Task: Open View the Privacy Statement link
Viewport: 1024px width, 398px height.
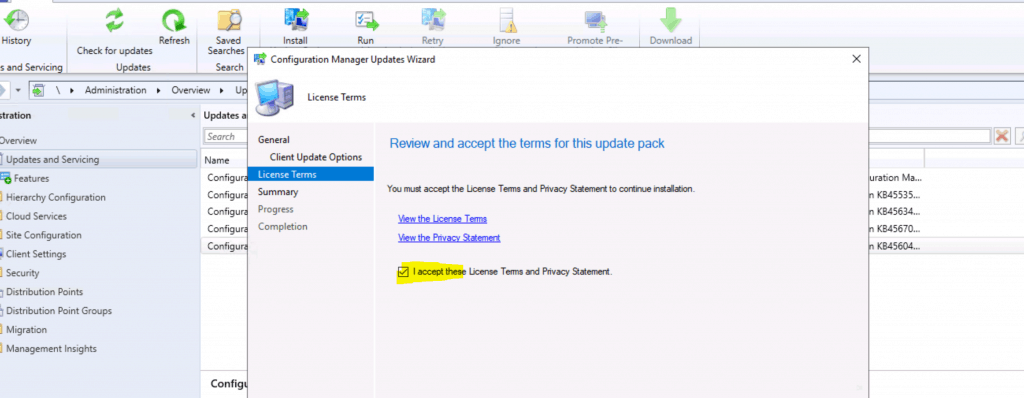Action: click(449, 238)
